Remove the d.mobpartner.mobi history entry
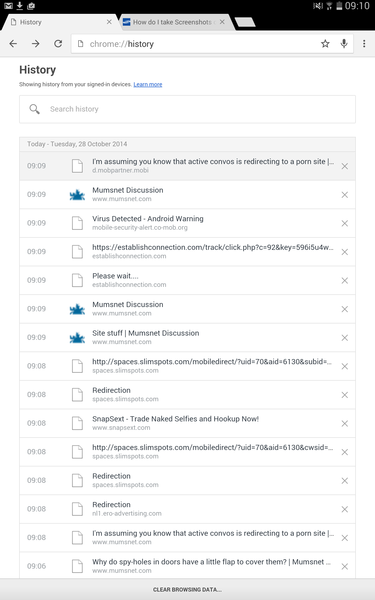Viewport: 375px width, 600px height. pos(345,166)
